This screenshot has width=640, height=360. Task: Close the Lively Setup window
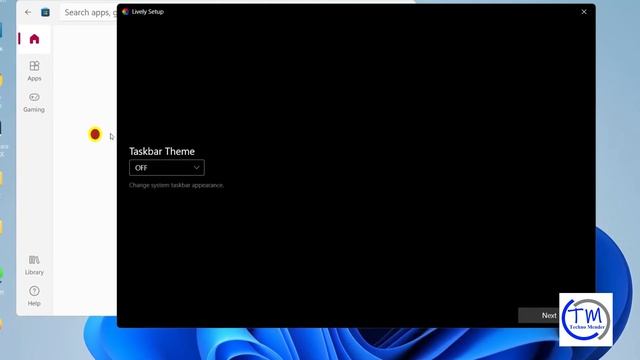point(584,12)
